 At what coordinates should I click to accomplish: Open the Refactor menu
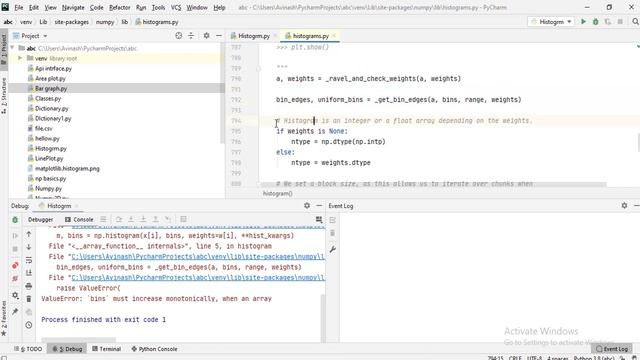pos(119,7)
